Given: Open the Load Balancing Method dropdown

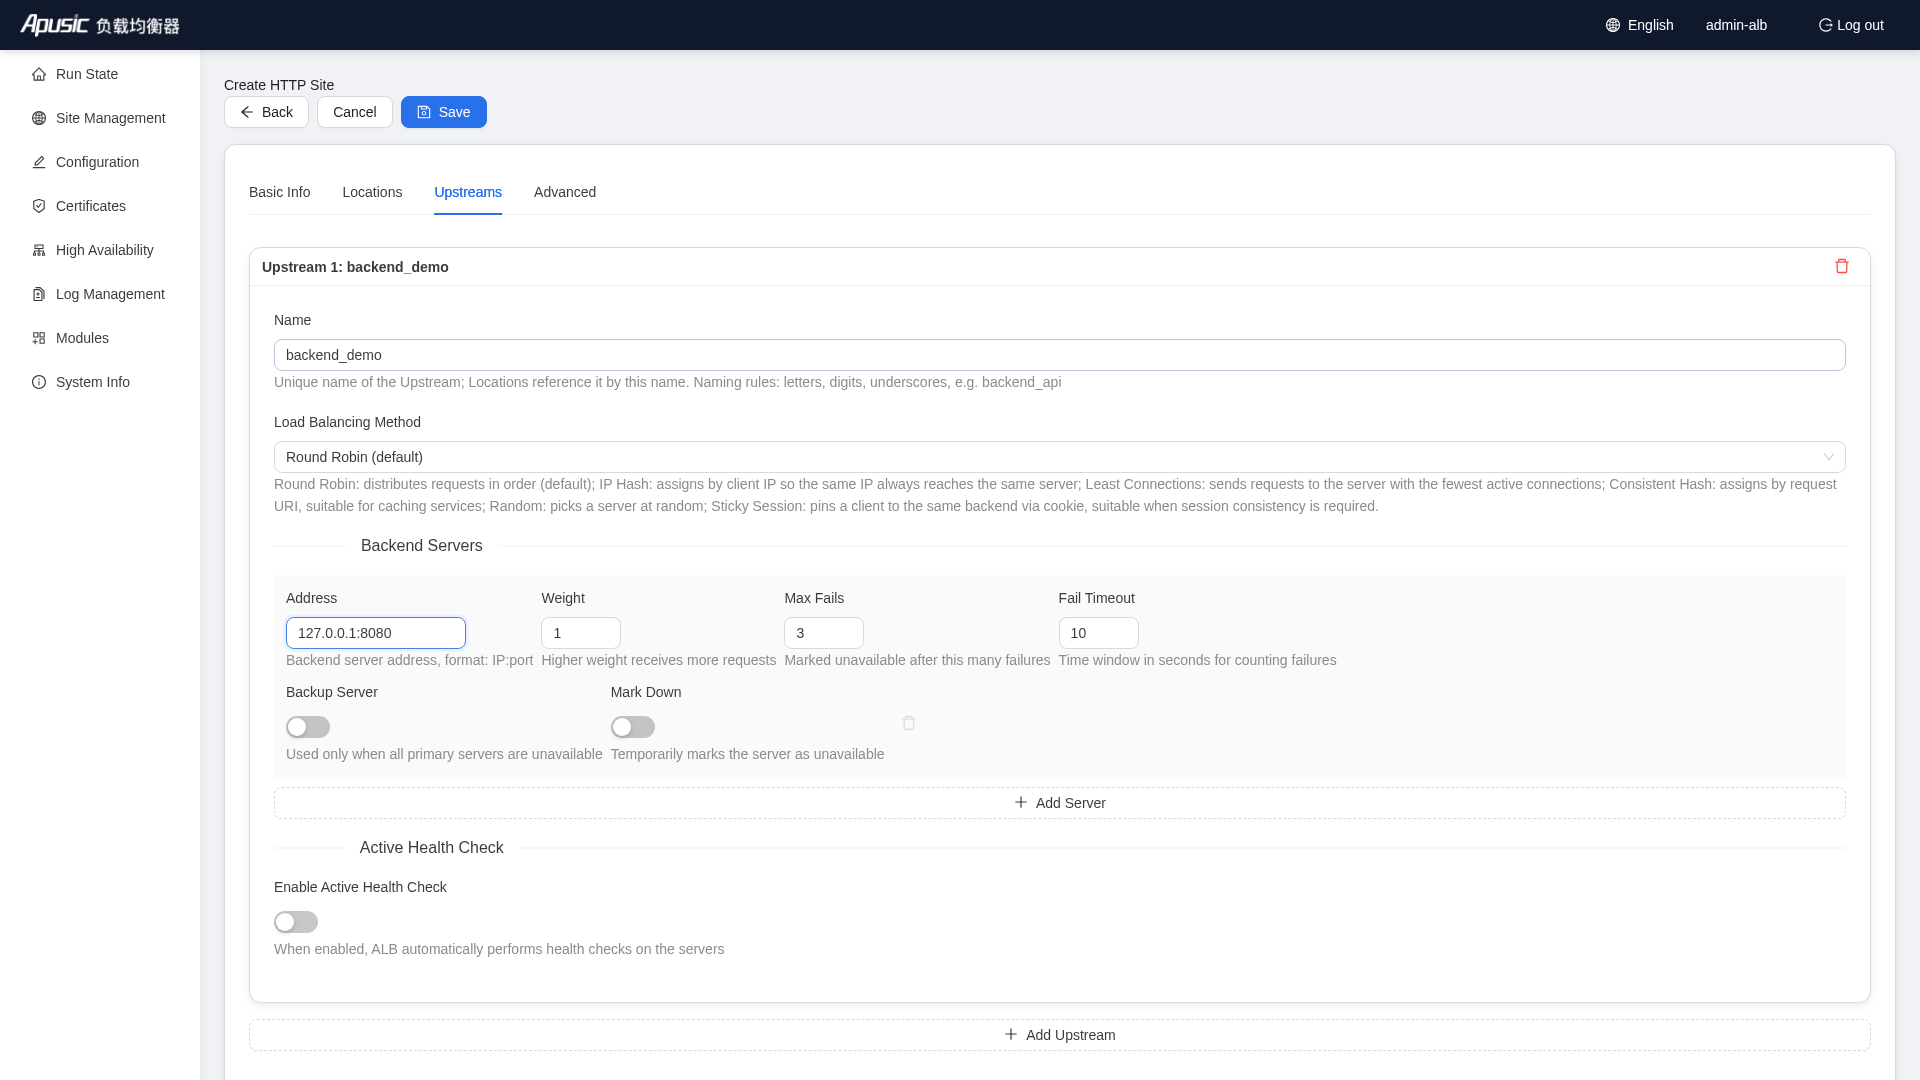Looking at the screenshot, I should (1060, 457).
